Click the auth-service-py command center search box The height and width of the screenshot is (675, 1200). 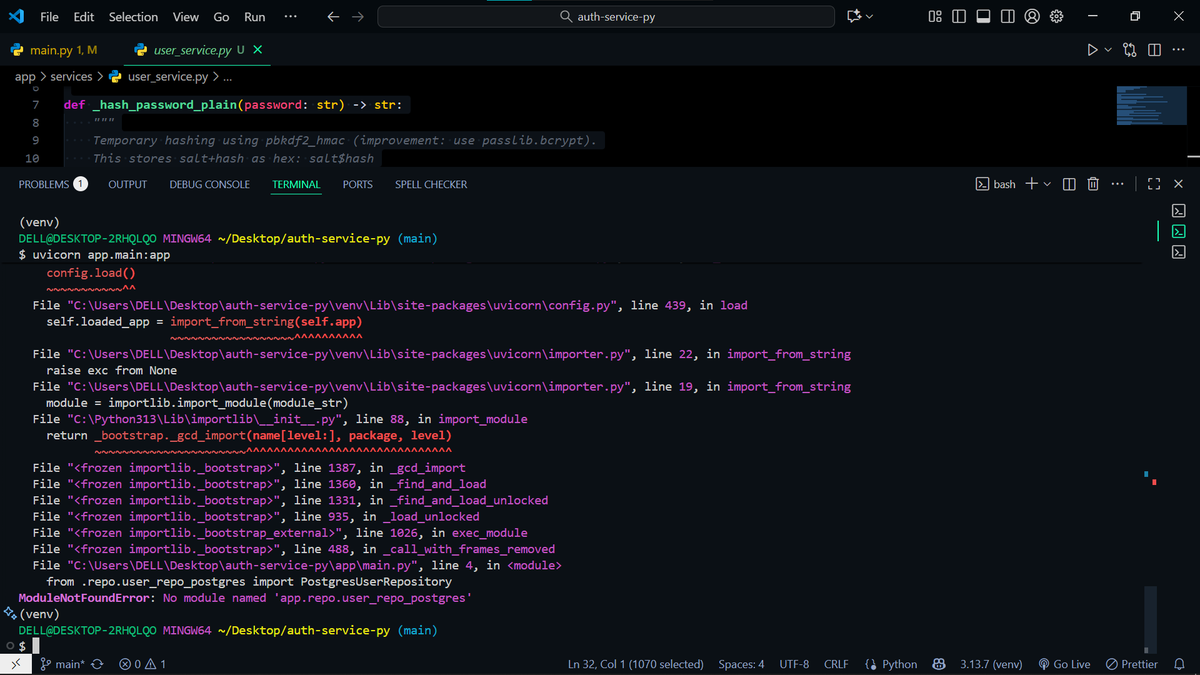pyautogui.click(x=606, y=16)
